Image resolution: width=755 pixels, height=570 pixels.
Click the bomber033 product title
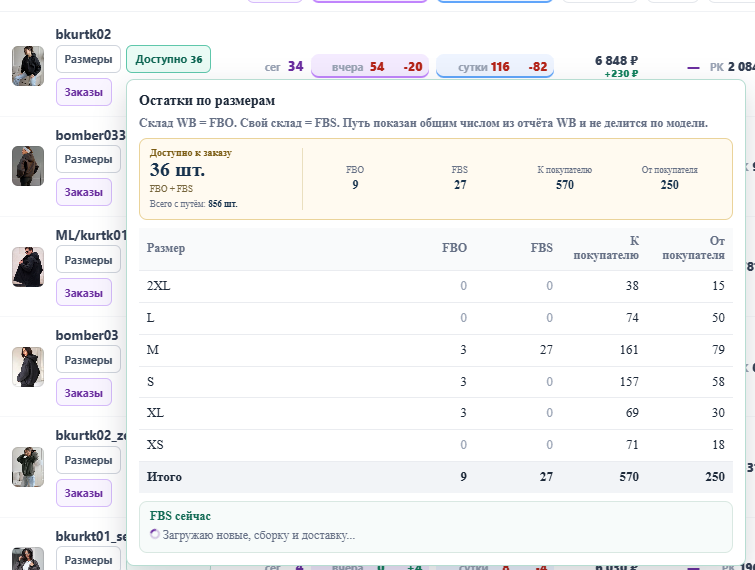pos(91,135)
